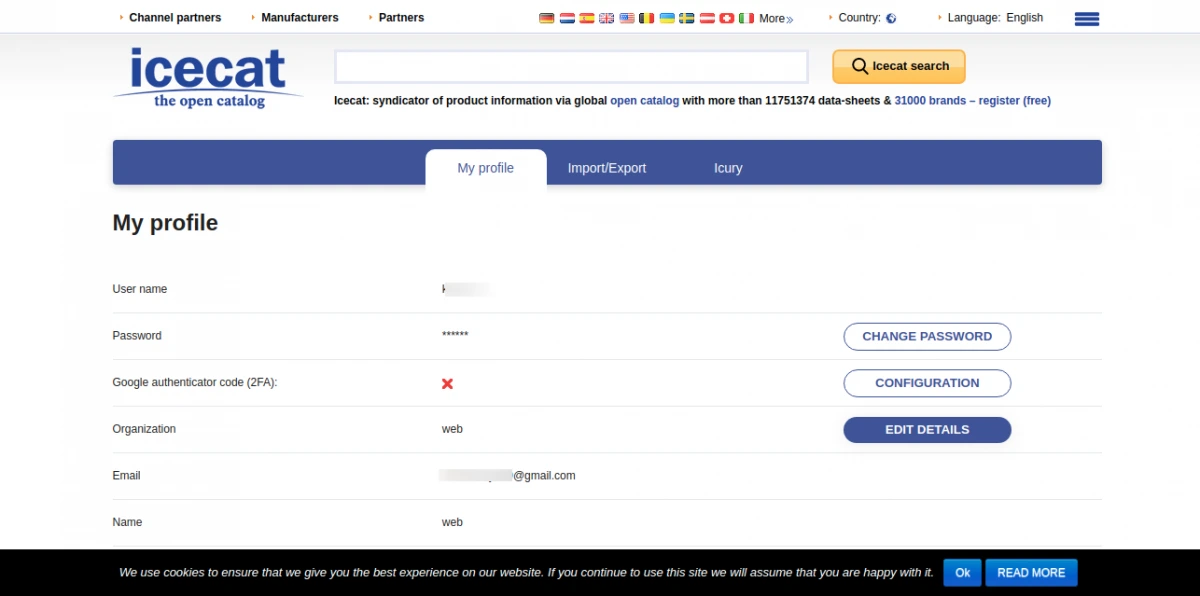Follow the 31000 brands register link
Screen dimensions: 1200x596
(973, 100)
